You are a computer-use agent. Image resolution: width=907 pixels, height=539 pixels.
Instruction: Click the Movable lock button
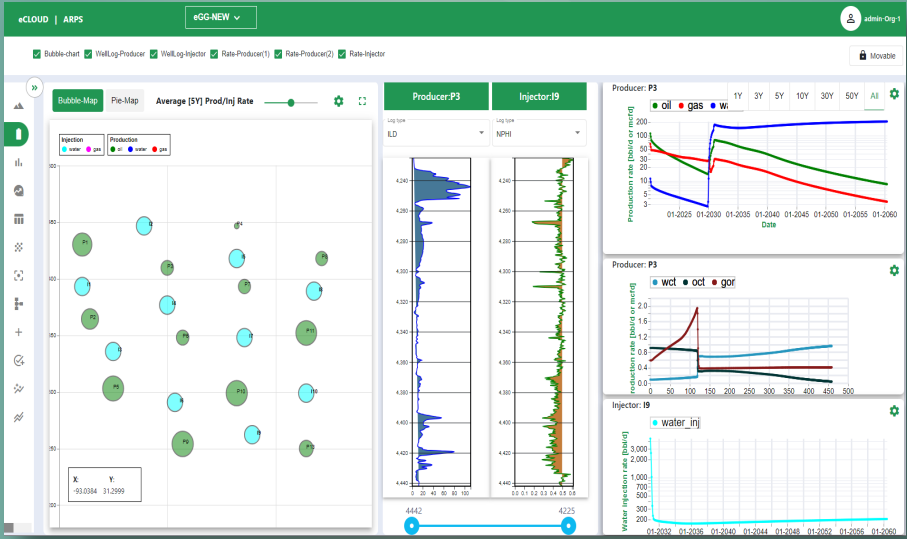[x=876, y=56]
